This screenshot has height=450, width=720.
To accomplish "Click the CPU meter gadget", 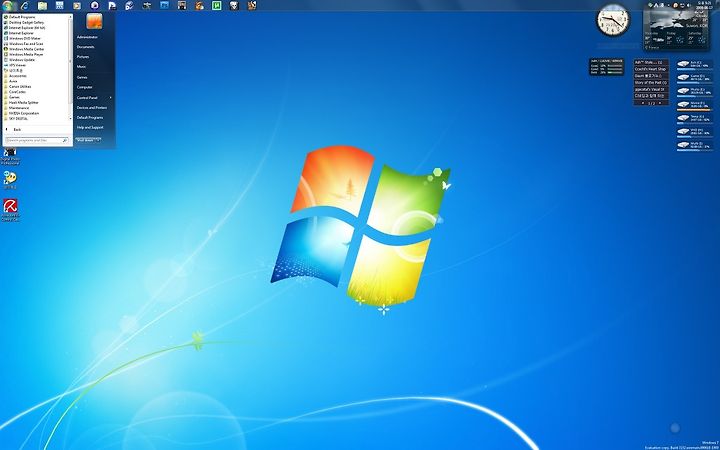I will pos(606,67).
